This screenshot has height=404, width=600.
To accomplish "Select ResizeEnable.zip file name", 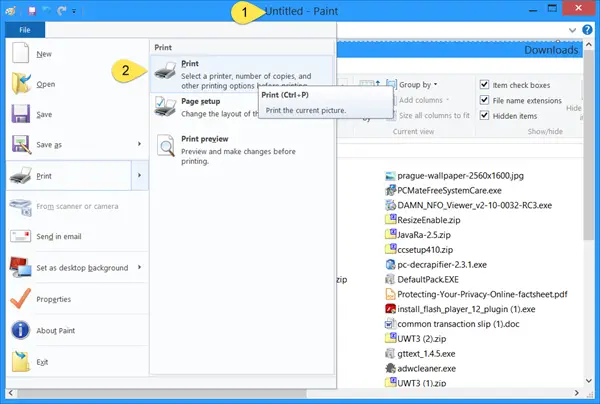I will [429, 220].
